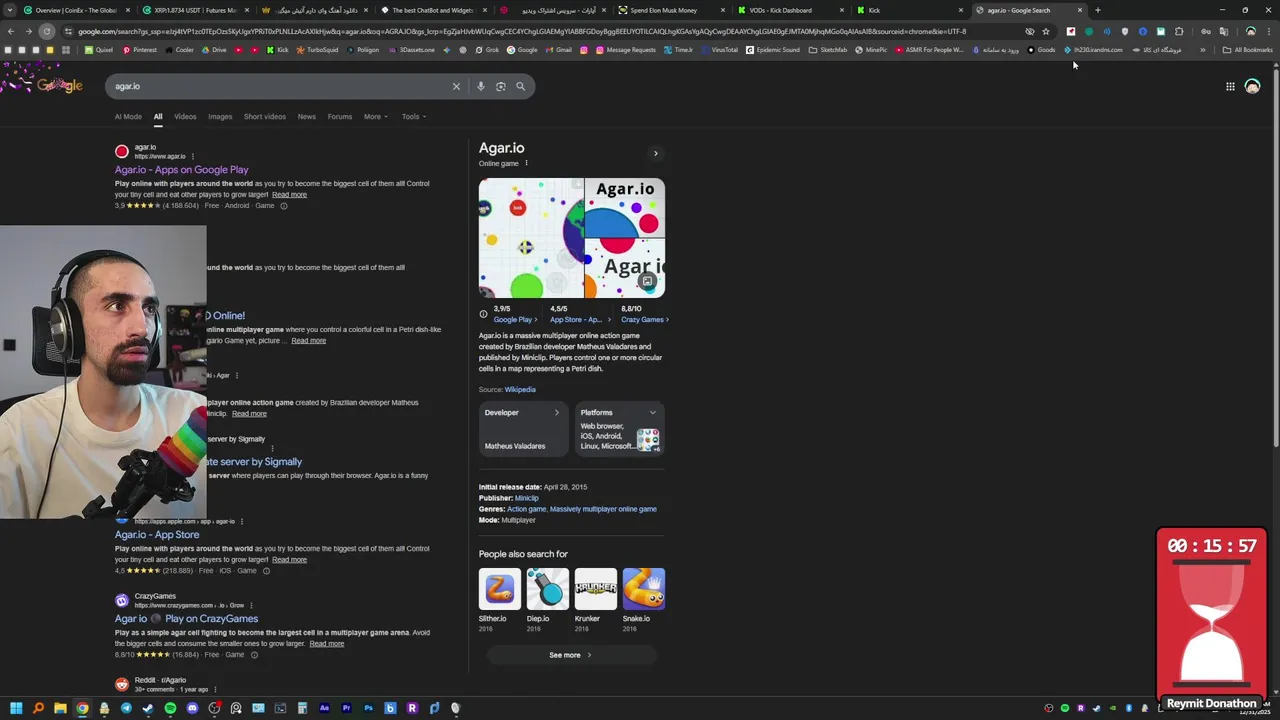Click the page vertical scrollbar
The image size is (1280, 720).
(x=1275, y=260)
